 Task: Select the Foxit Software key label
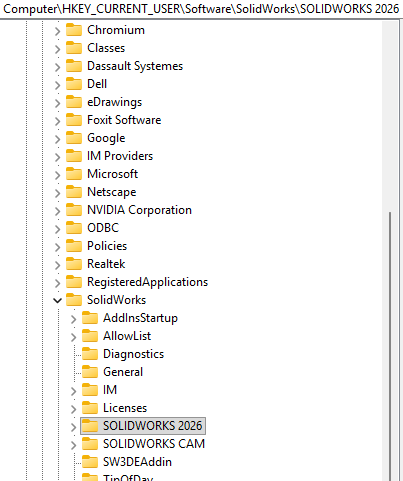pos(124,120)
